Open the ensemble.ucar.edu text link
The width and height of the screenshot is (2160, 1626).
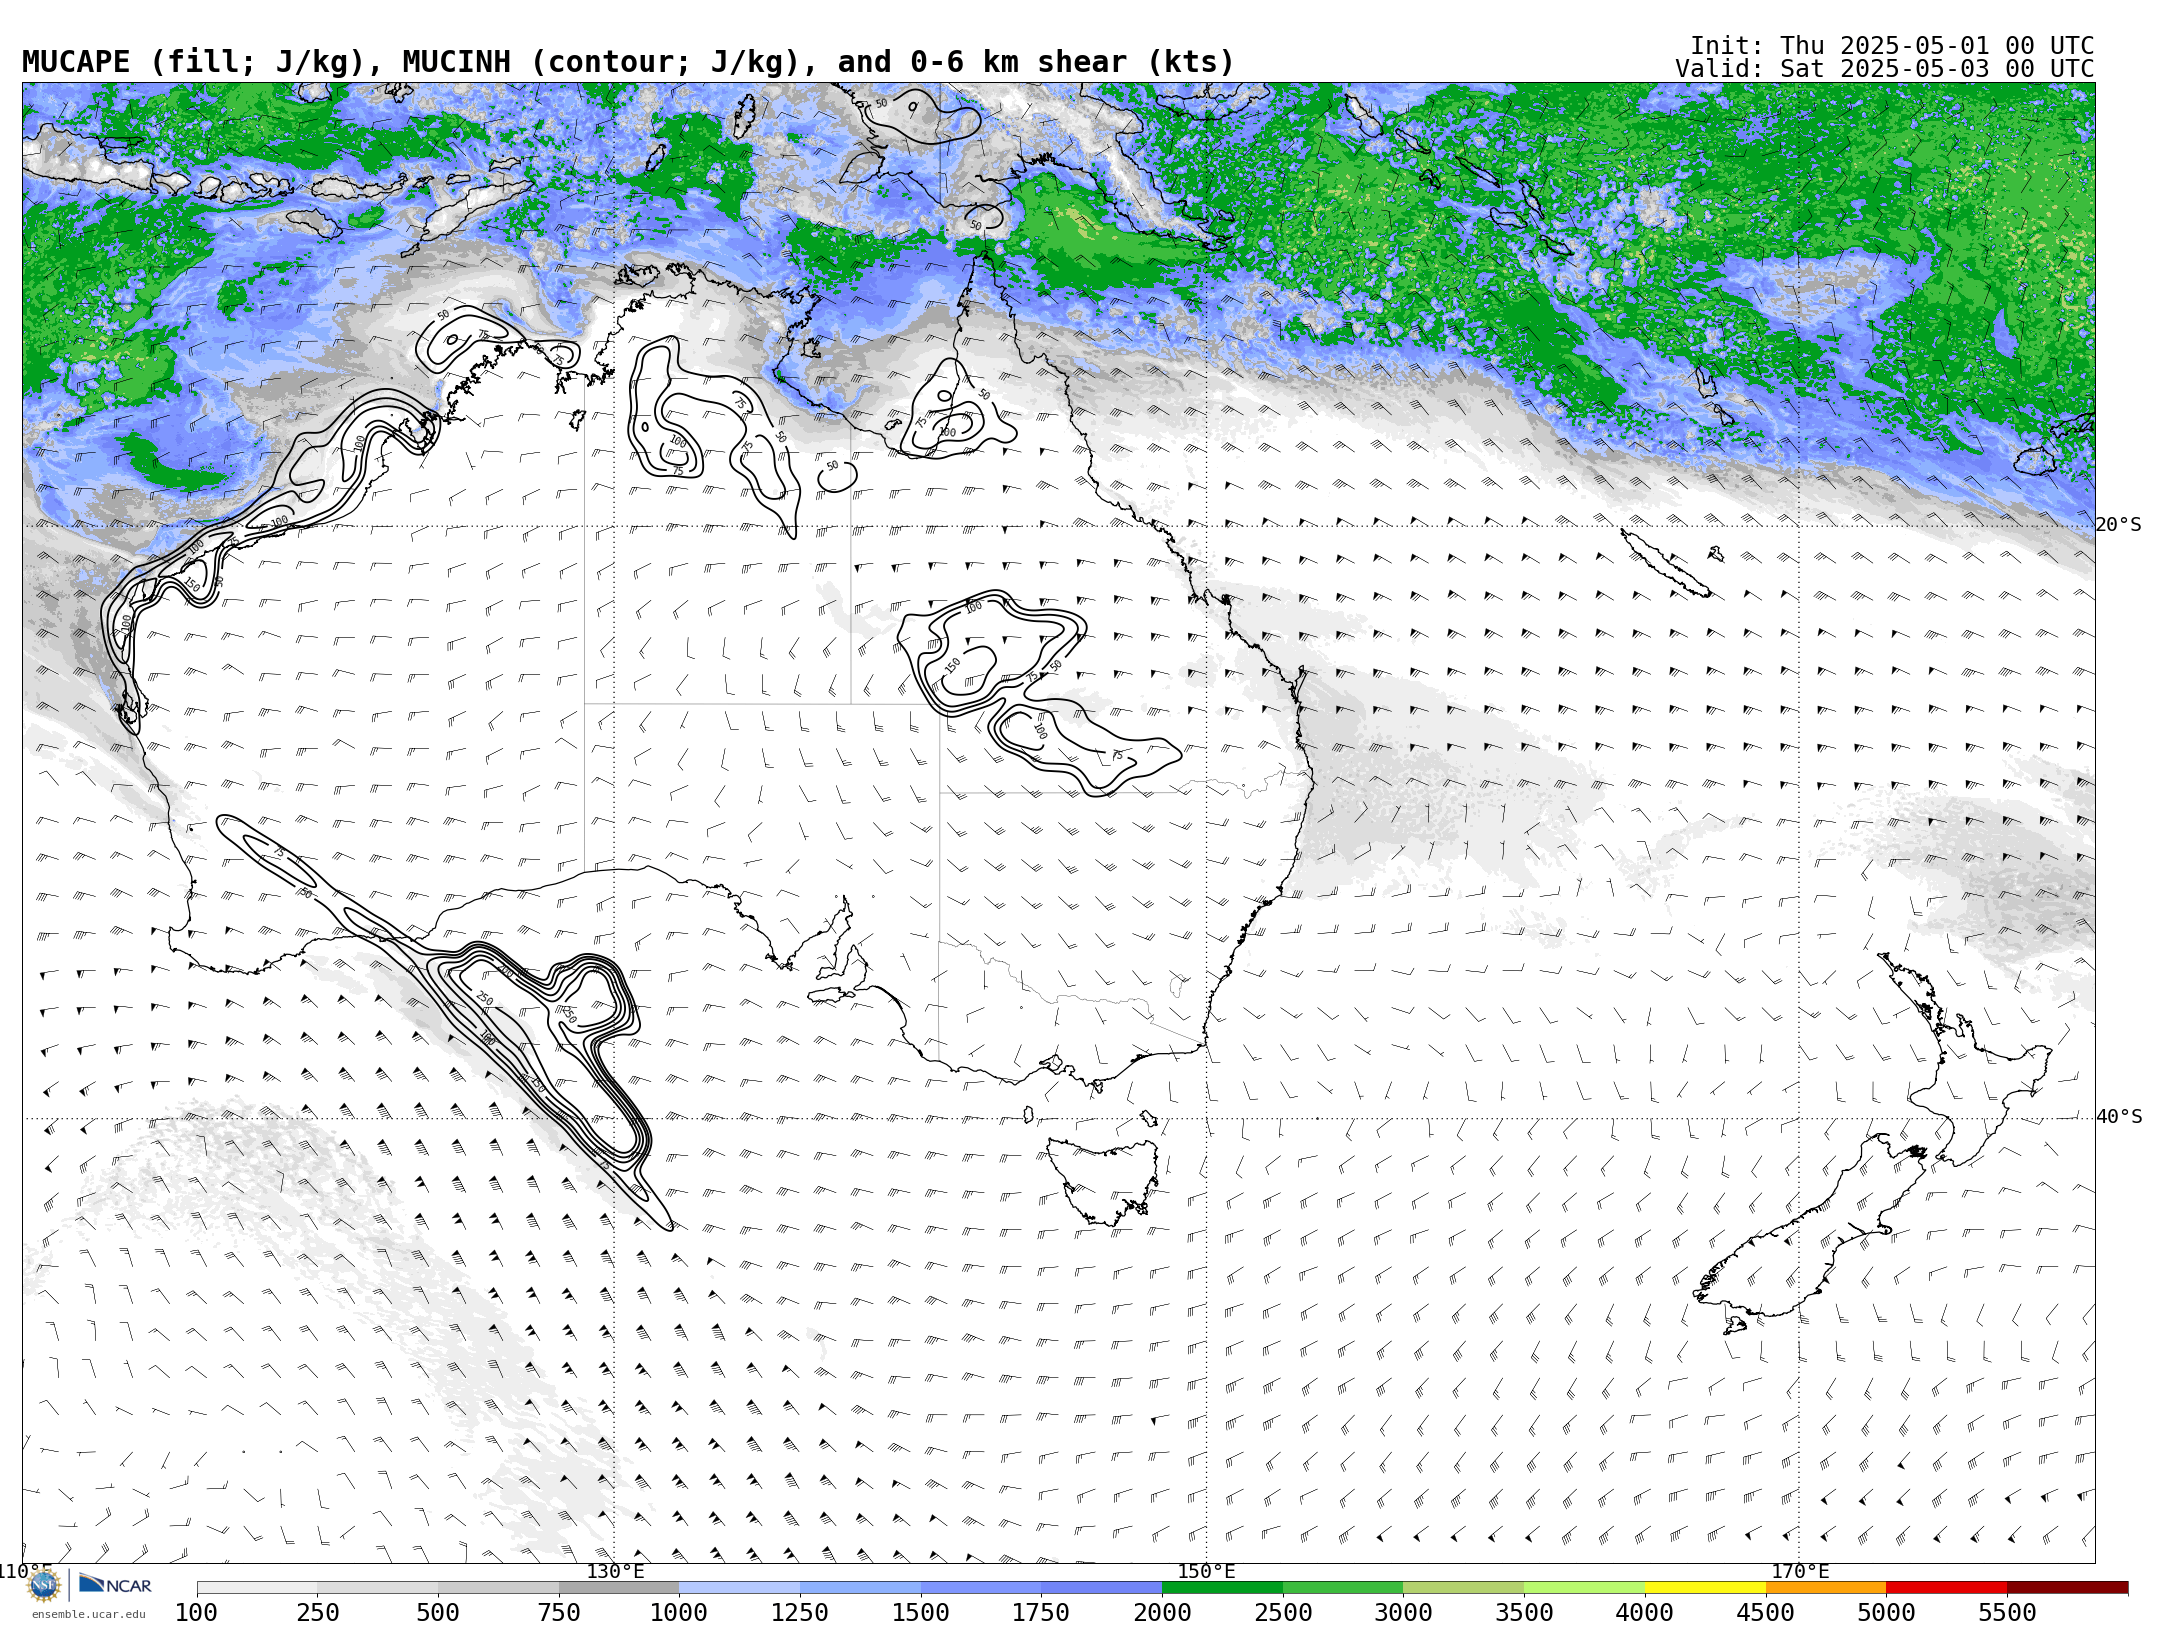pos(88,1614)
